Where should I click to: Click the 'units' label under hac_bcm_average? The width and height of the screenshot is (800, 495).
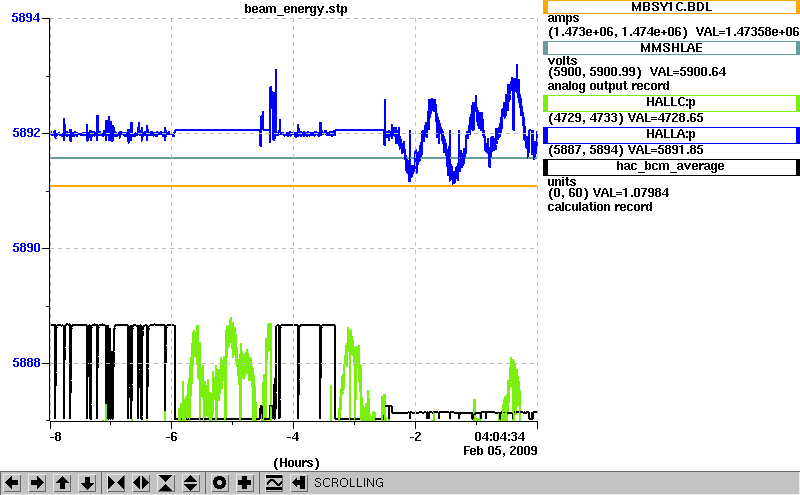coord(562,182)
